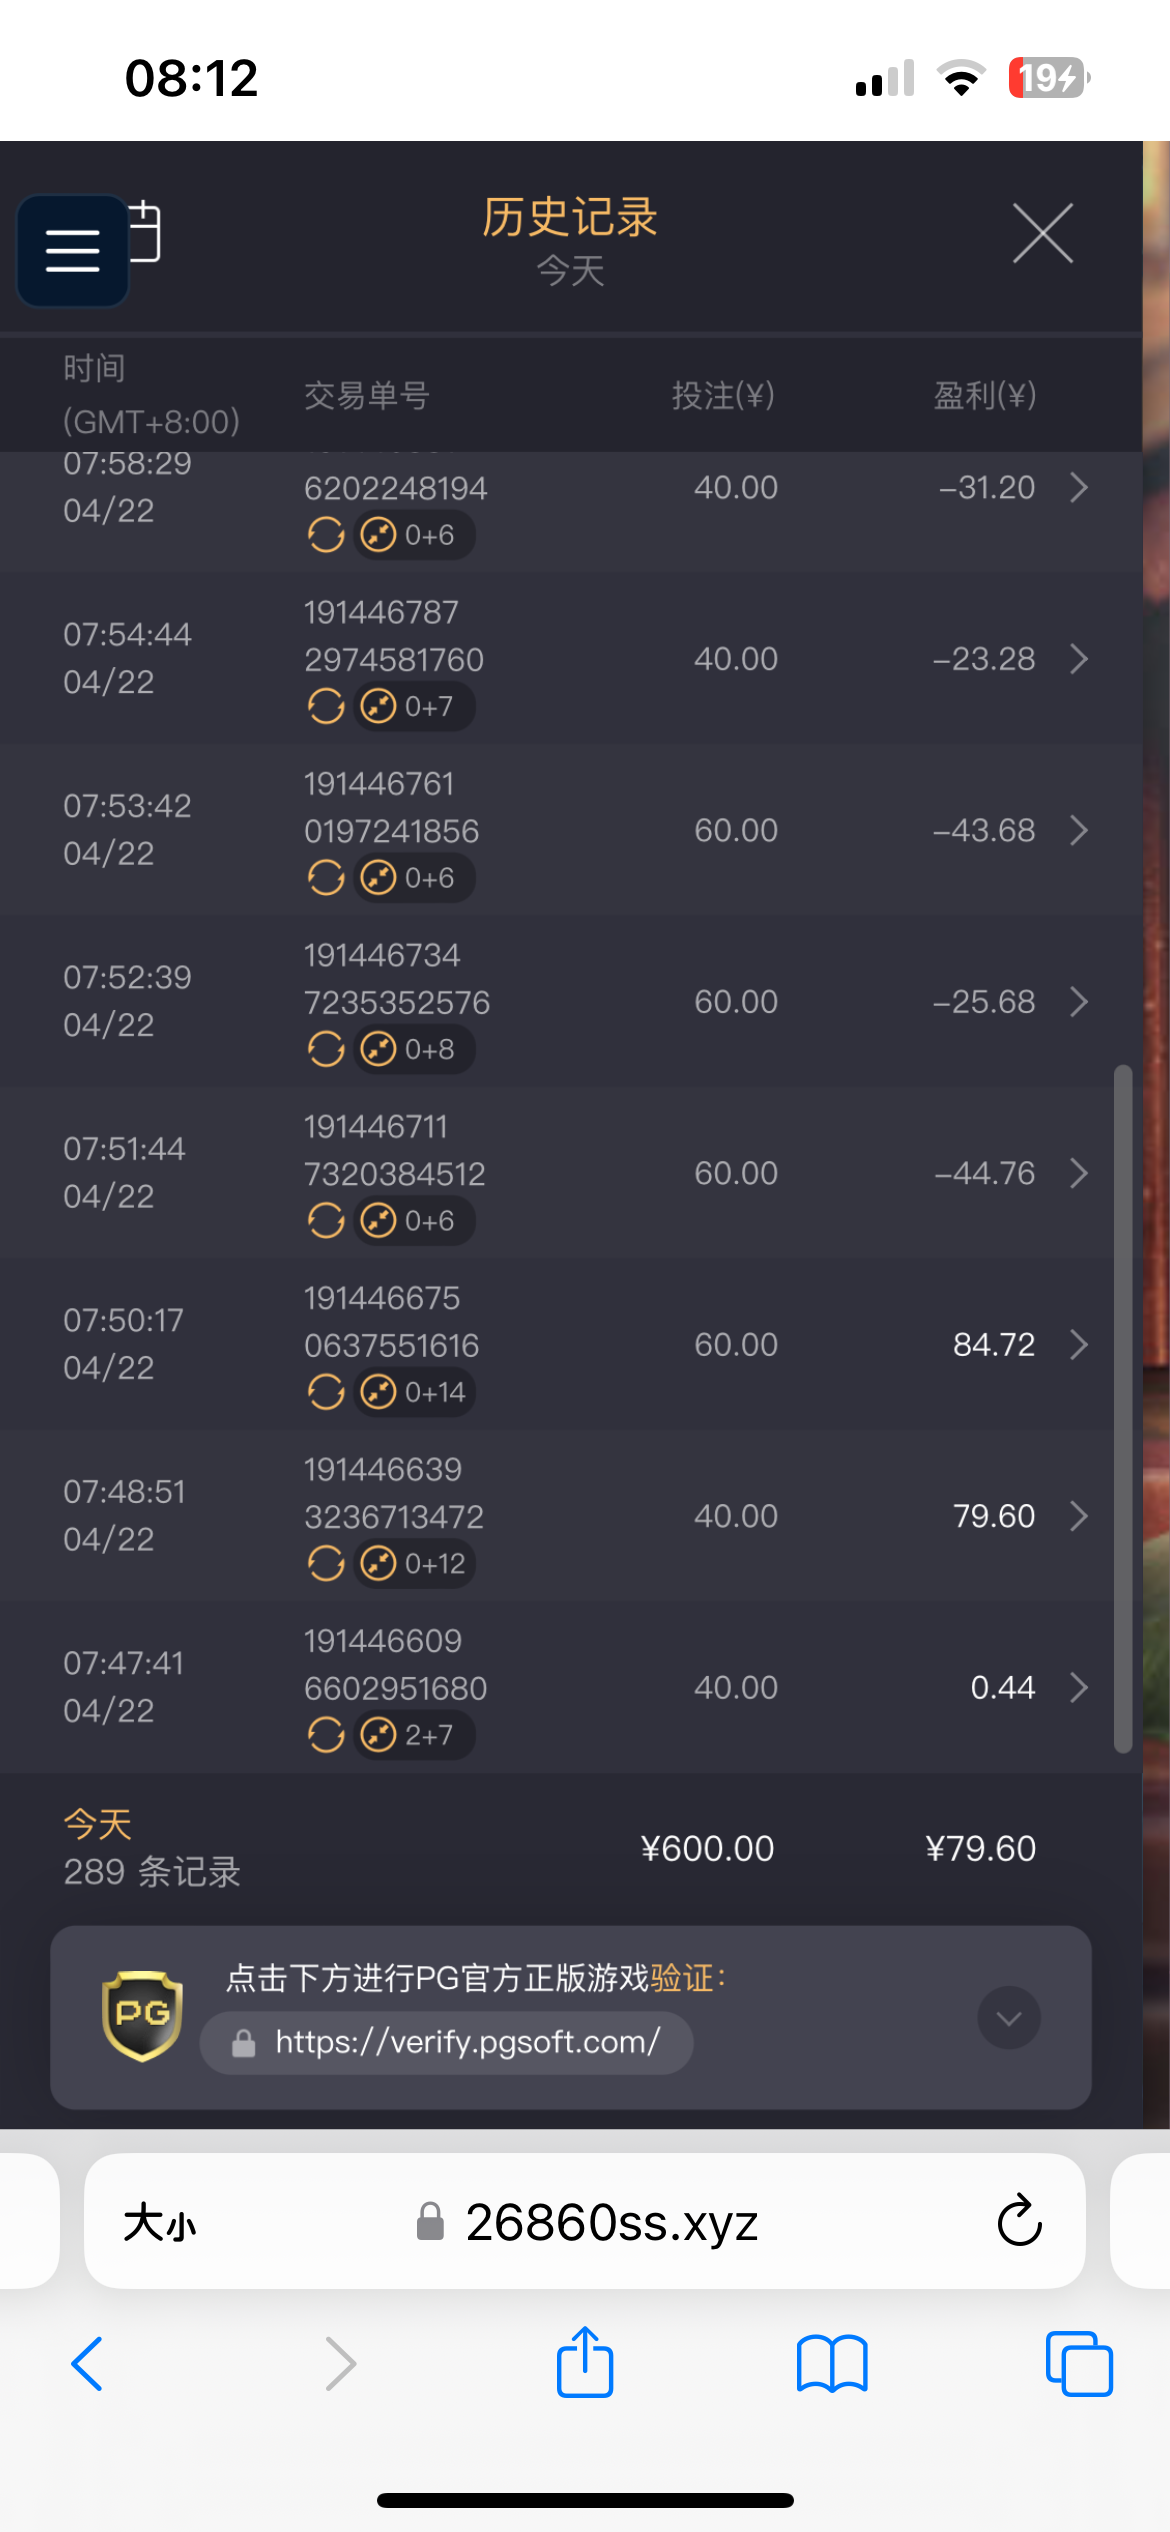The width and height of the screenshot is (1170, 2532).
Task: Close the history records panel
Action: [1042, 234]
